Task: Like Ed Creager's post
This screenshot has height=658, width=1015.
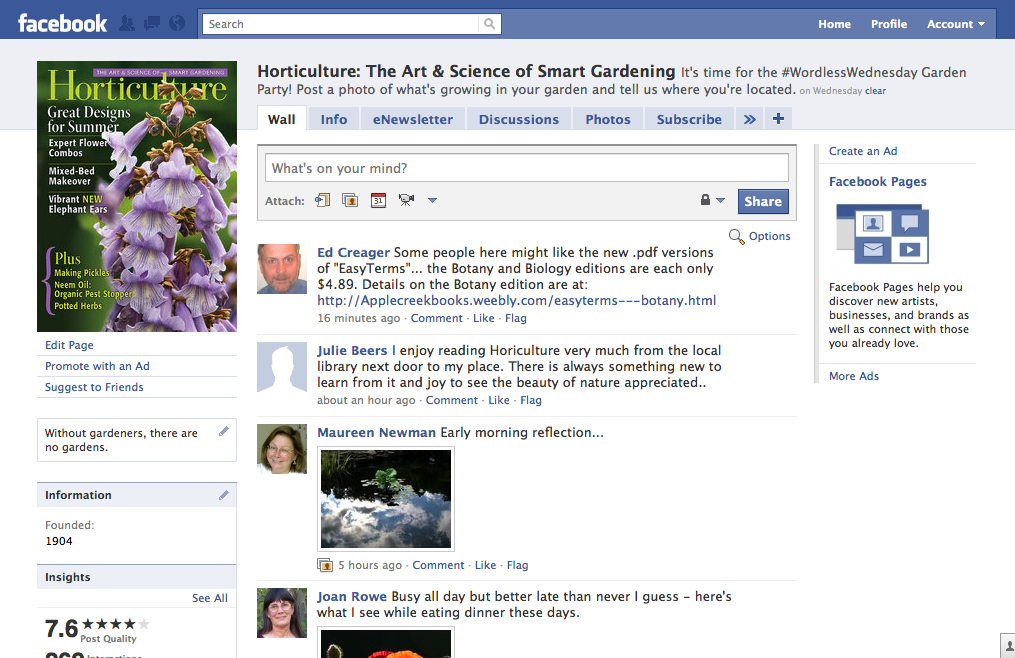Action: (x=484, y=318)
